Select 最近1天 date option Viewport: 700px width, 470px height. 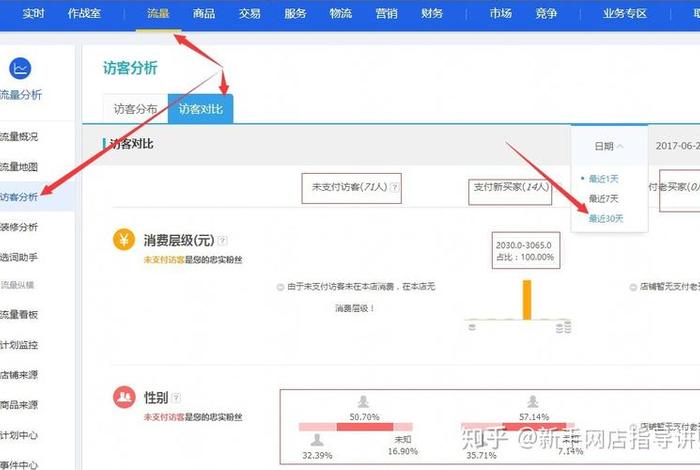(603, 179)
